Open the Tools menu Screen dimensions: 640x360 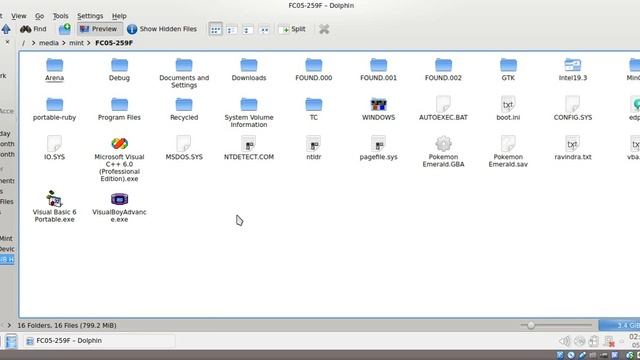coord(60,16)
